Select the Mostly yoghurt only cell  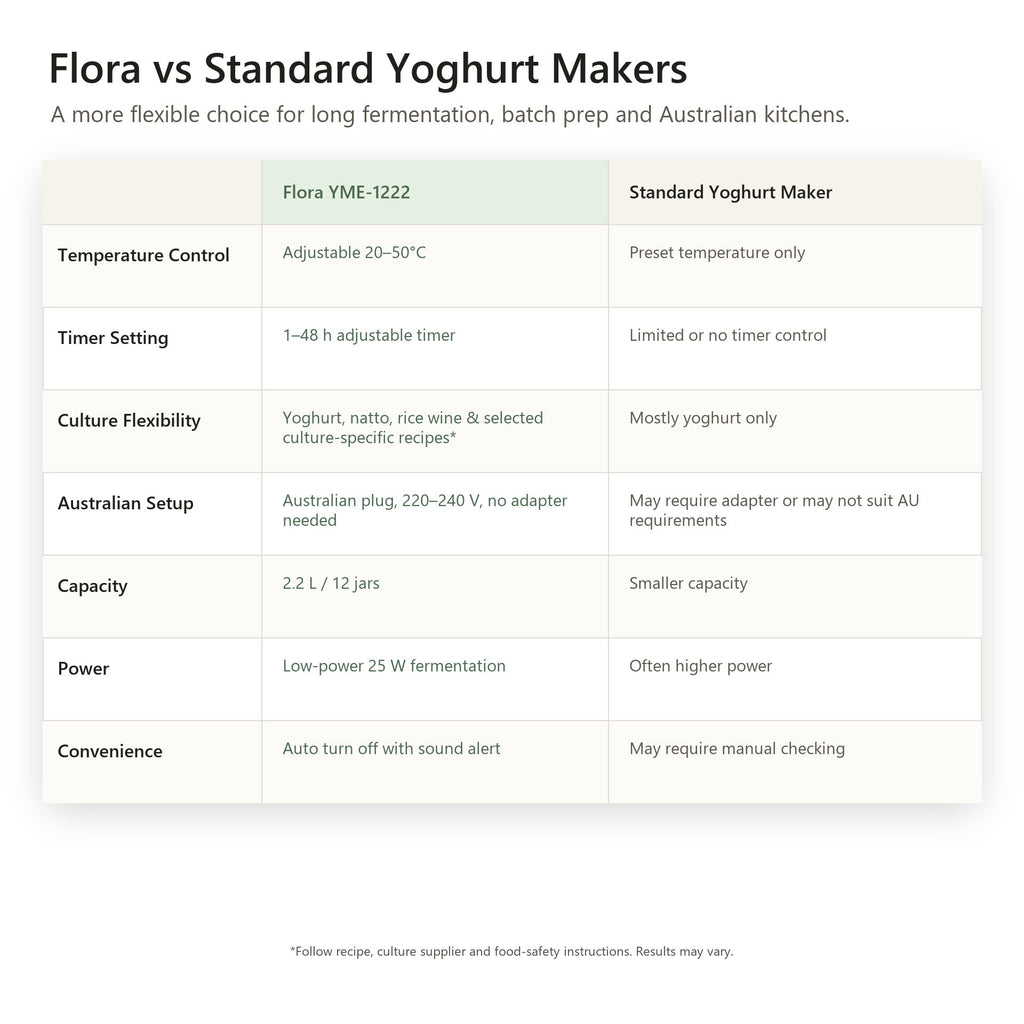[795, 432]
